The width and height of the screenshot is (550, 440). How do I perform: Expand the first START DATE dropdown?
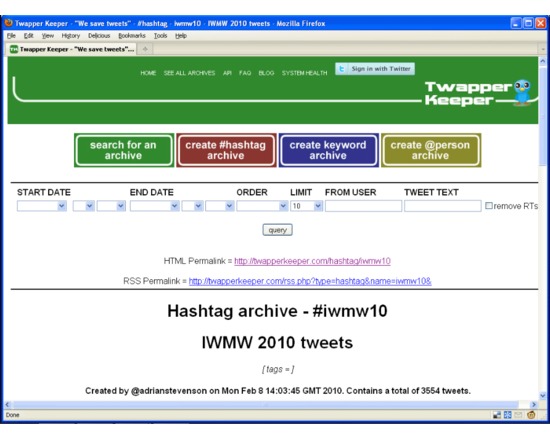point(42,206)
